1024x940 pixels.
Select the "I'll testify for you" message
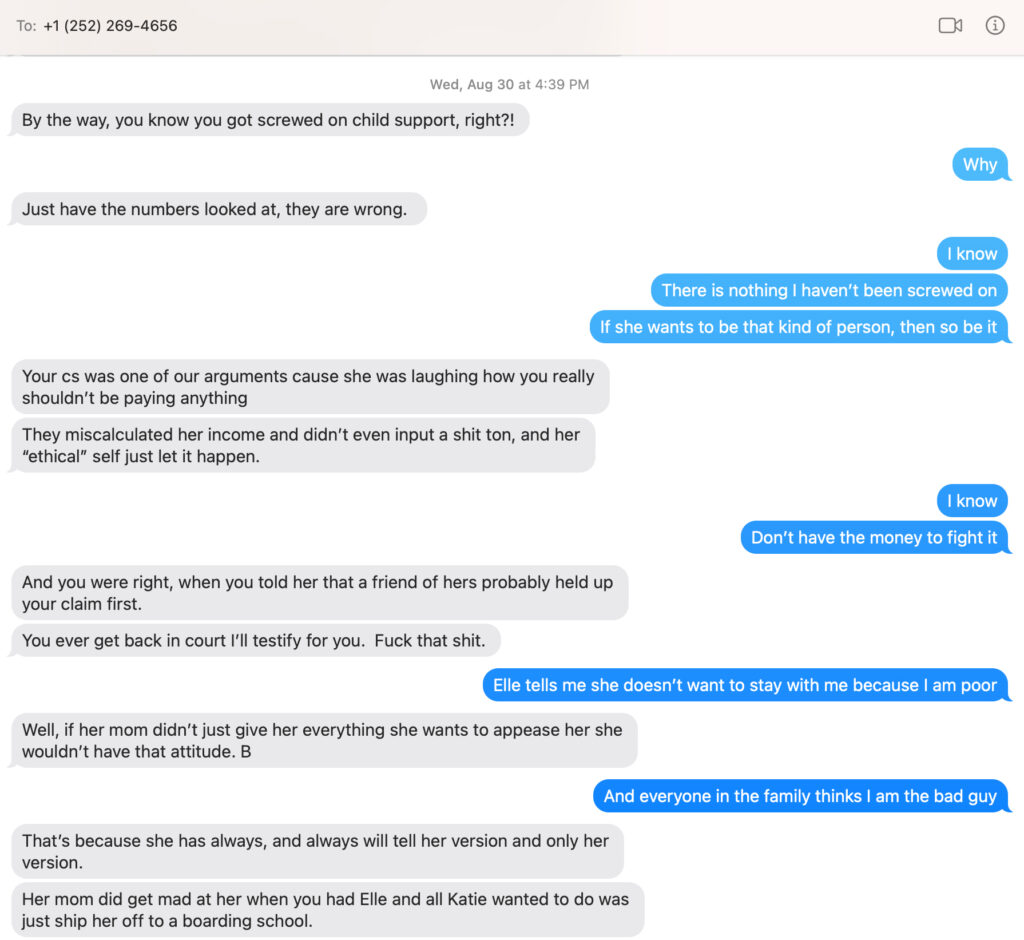pyautogui.click(x=253, y=641)
